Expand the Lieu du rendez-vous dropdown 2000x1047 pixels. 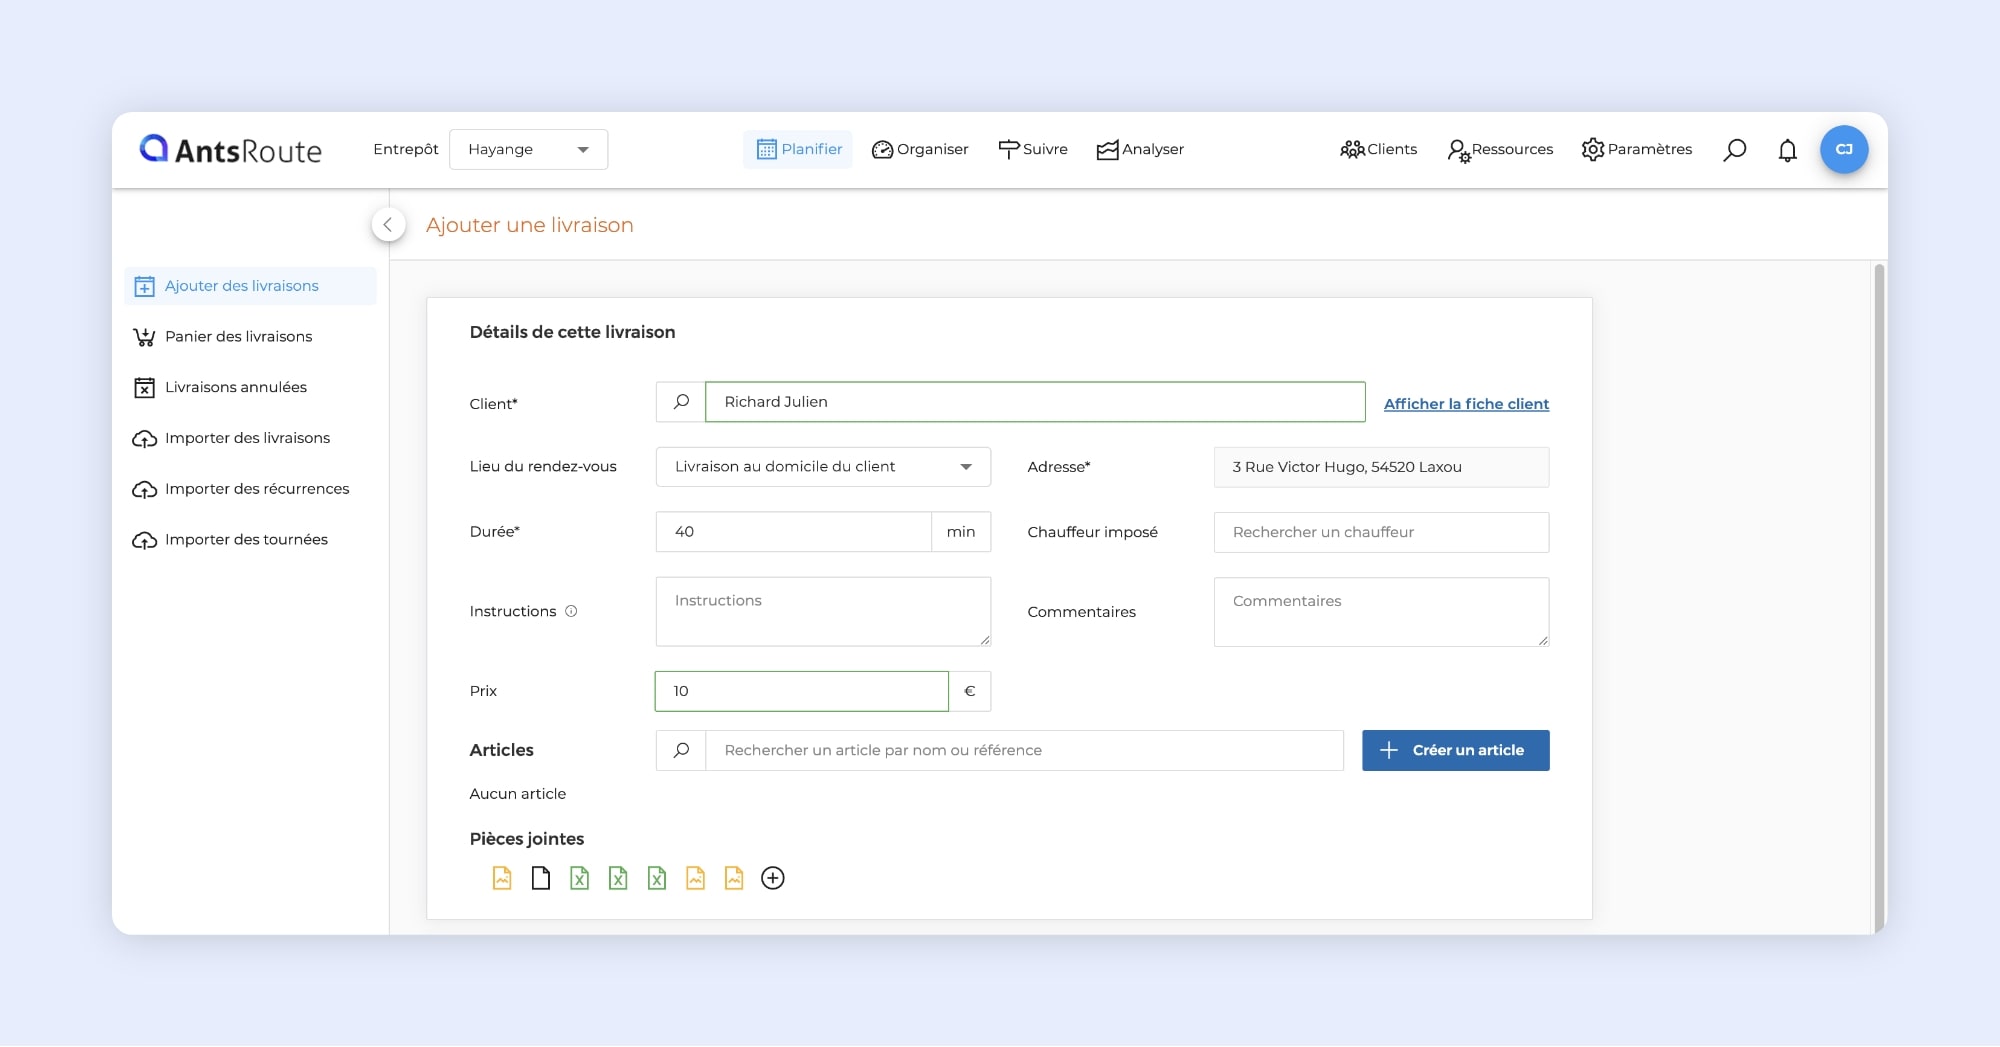822,467
